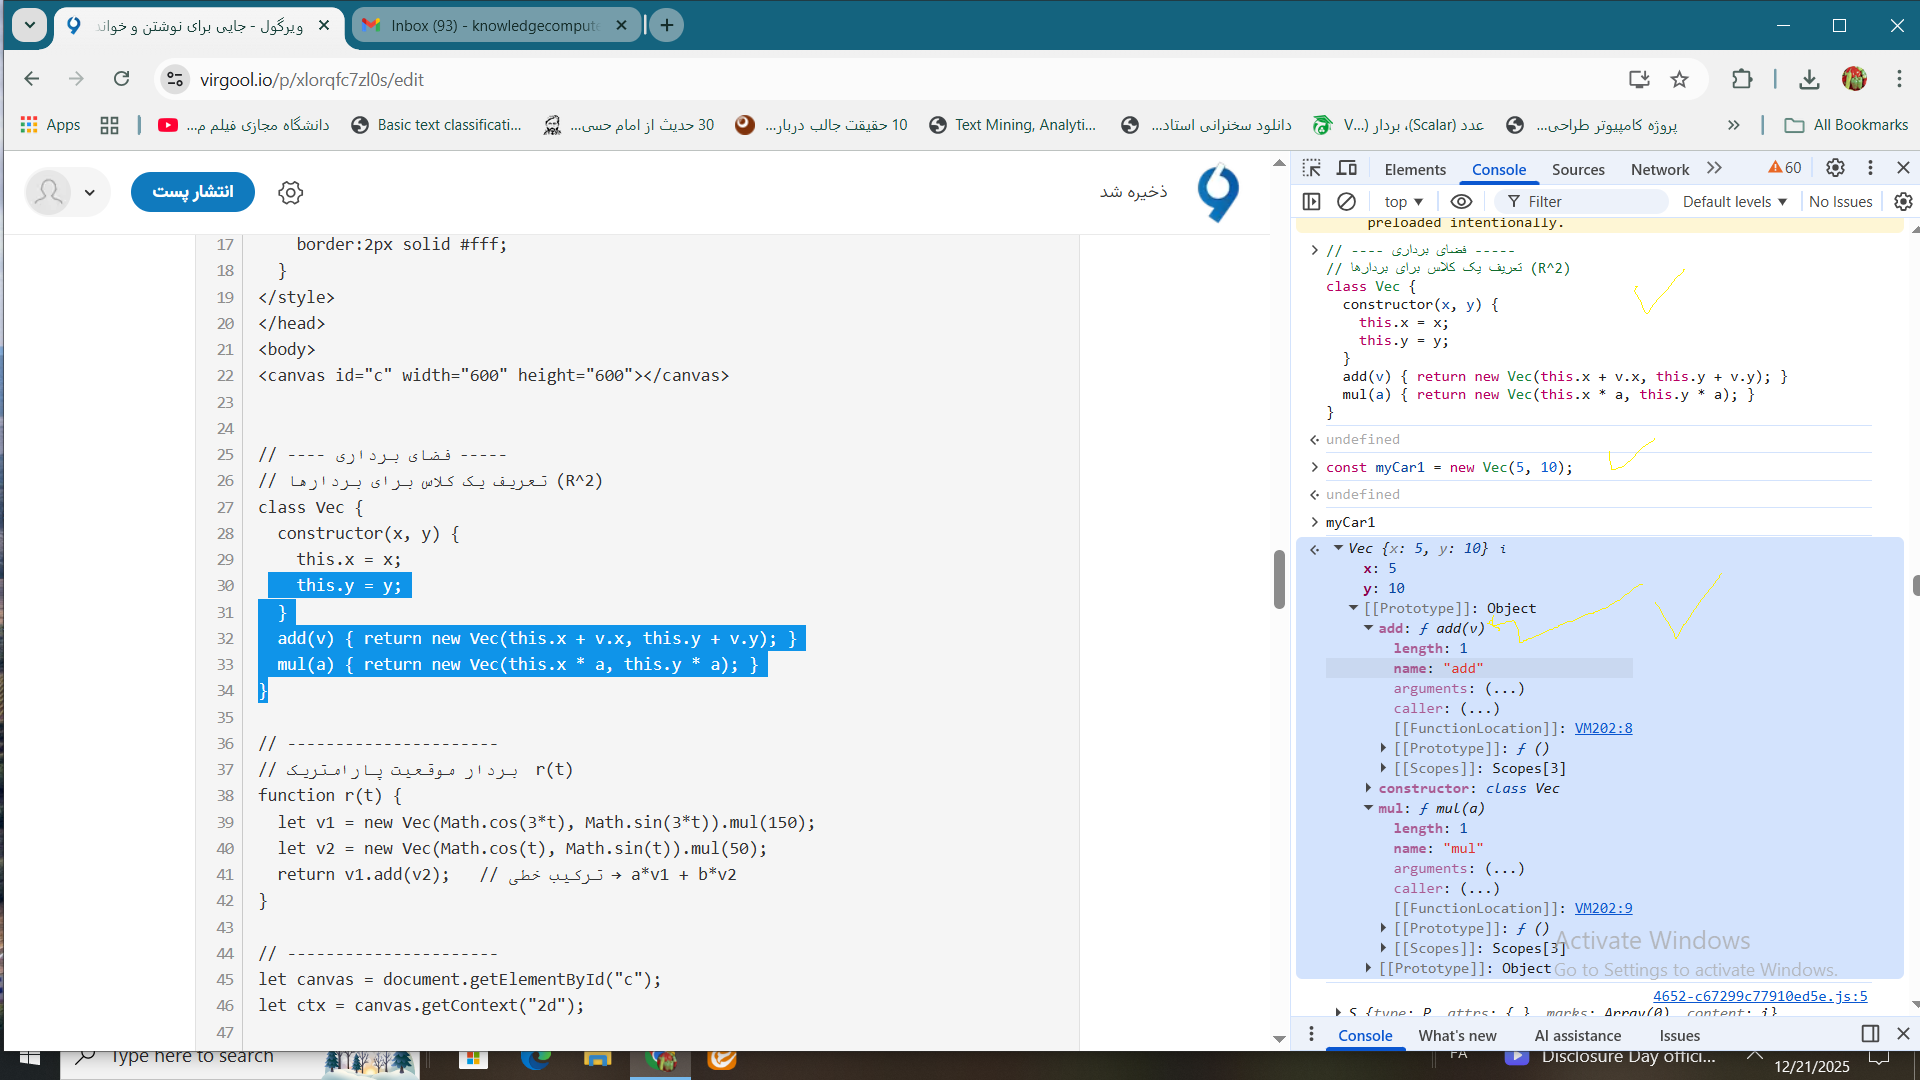Clear the console with the ban icon
Viewport: 1920px width, 1080px height.
click(1347, 201)
